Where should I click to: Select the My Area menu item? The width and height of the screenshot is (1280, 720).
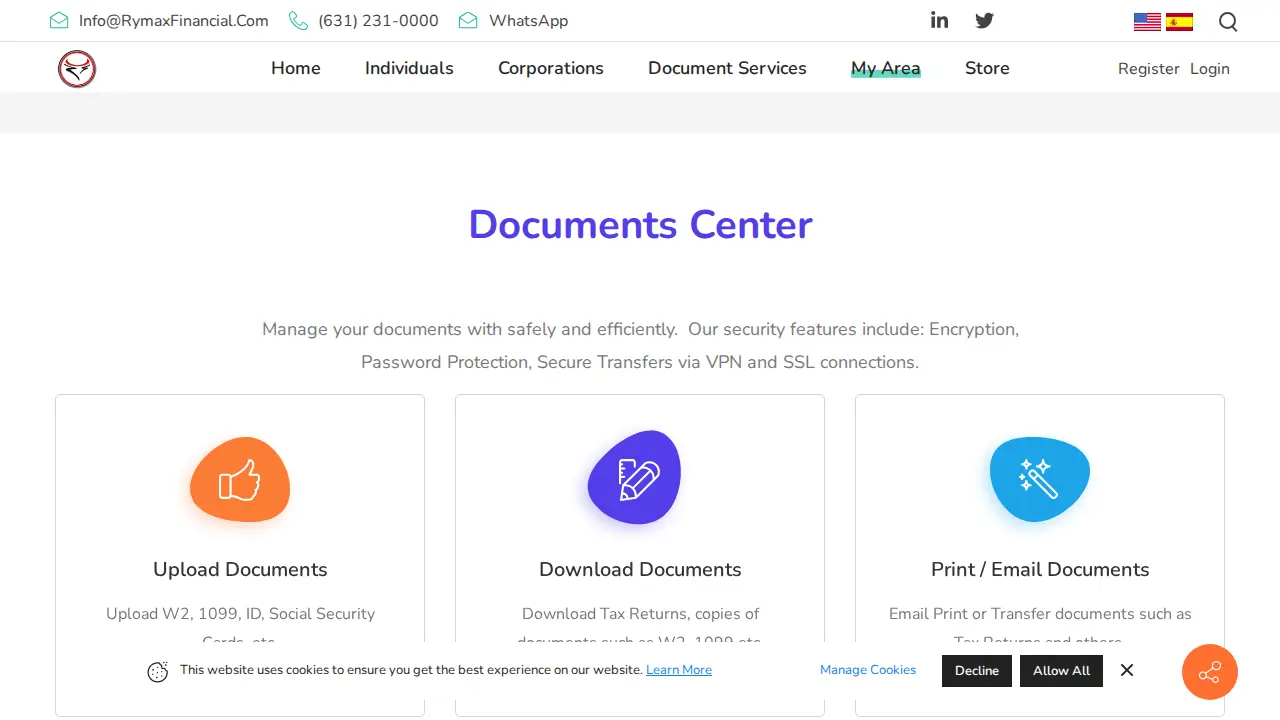886,68
